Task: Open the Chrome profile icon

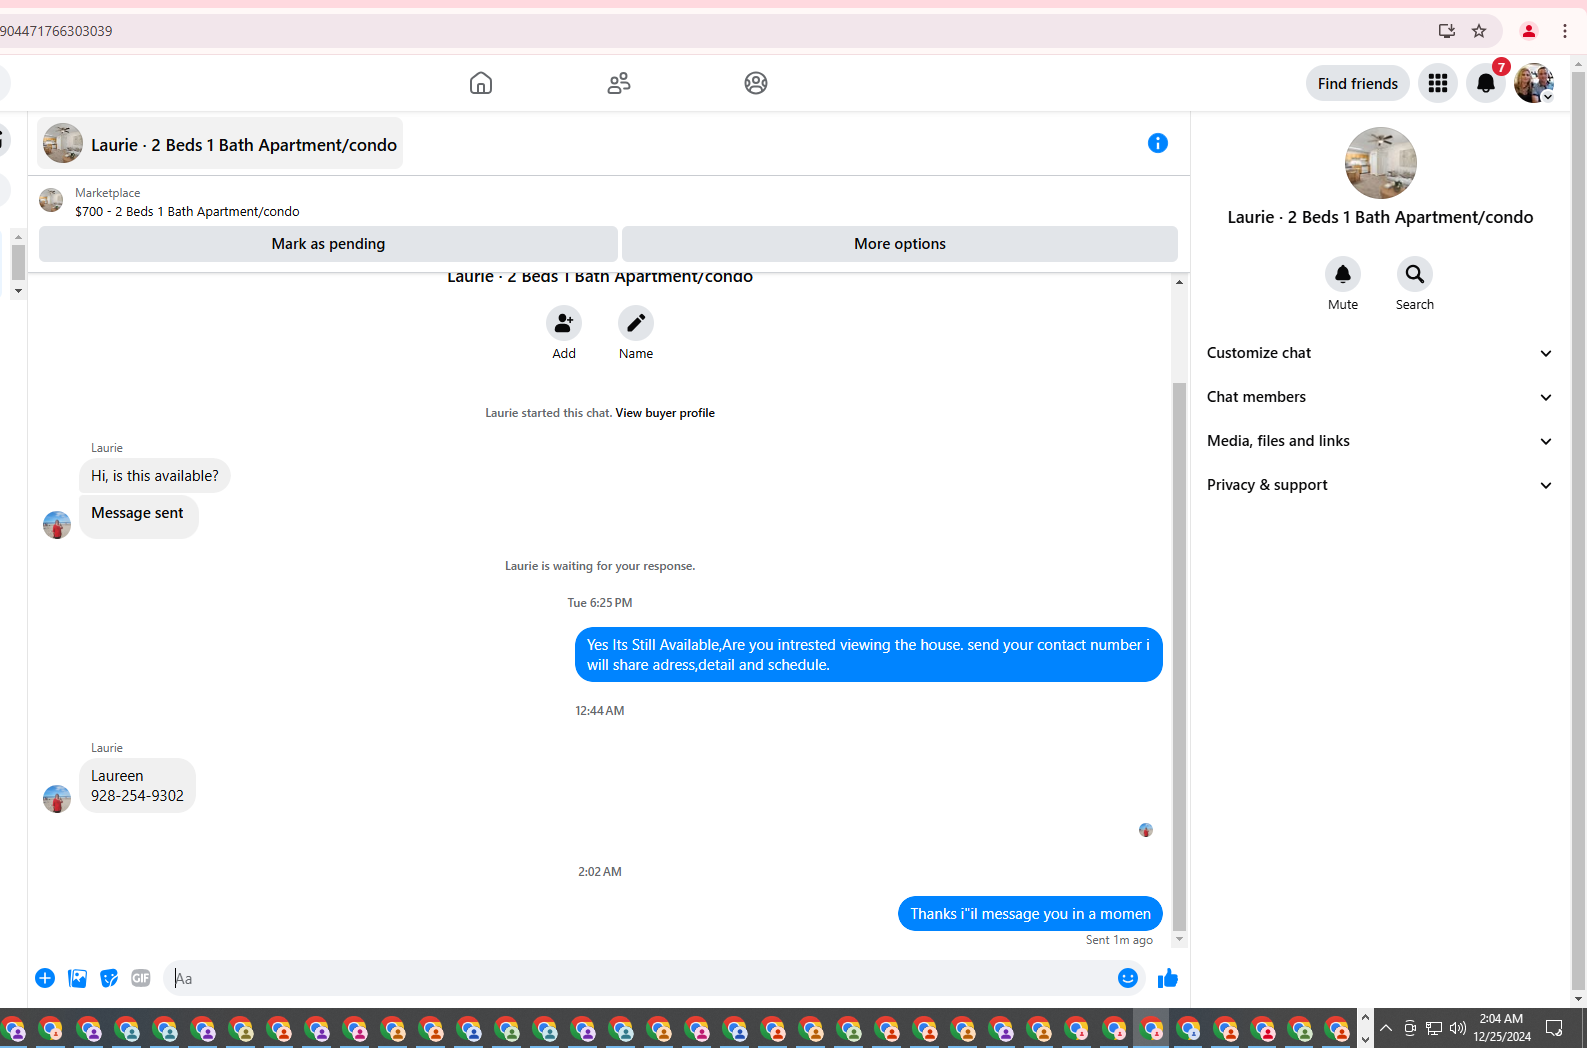Action: coord(1529,31)
